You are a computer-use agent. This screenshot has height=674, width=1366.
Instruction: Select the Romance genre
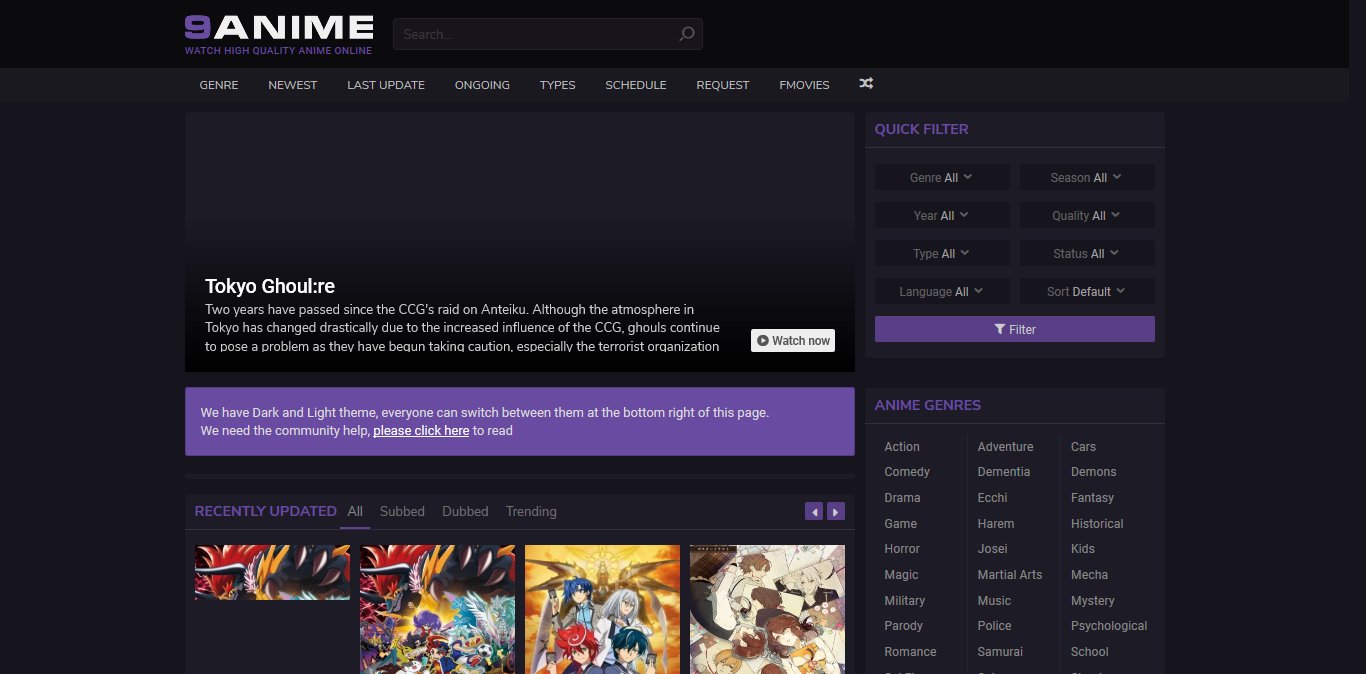910,652
